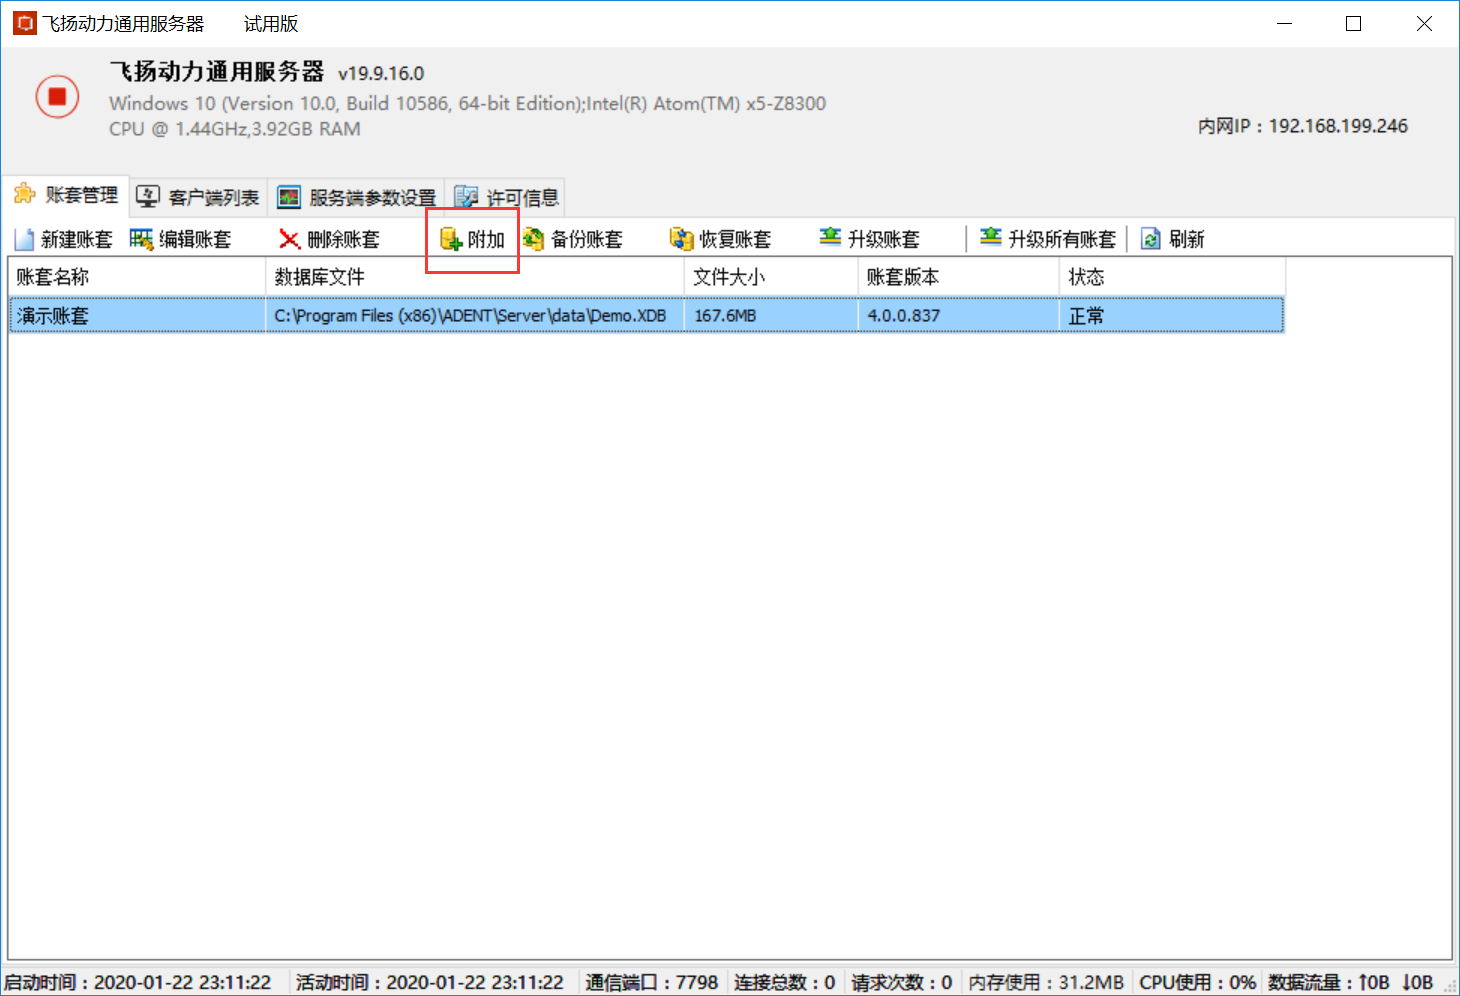This screenshot has height=996, width=1460.
Task: Click the 活动时间 status bar entry
Action: pyautogui.click(x=430, y=982)
